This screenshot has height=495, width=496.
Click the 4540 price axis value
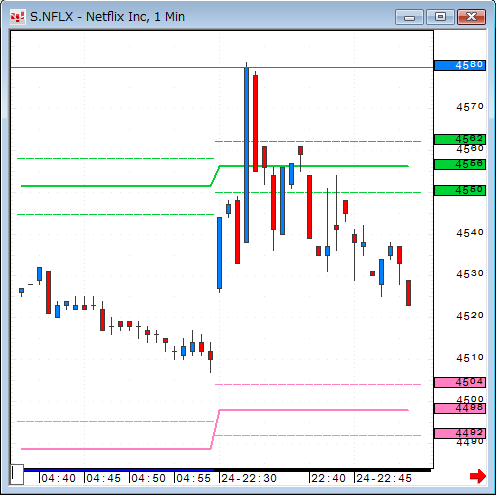(x=470, y=233)
